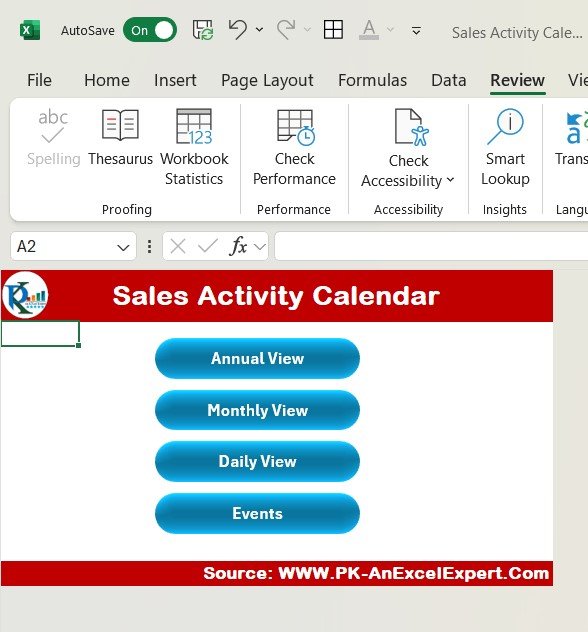Open Workbook Statistics
Image resolution: width=588 pixels, height=632 pixels.
click(x=194, y=148)
